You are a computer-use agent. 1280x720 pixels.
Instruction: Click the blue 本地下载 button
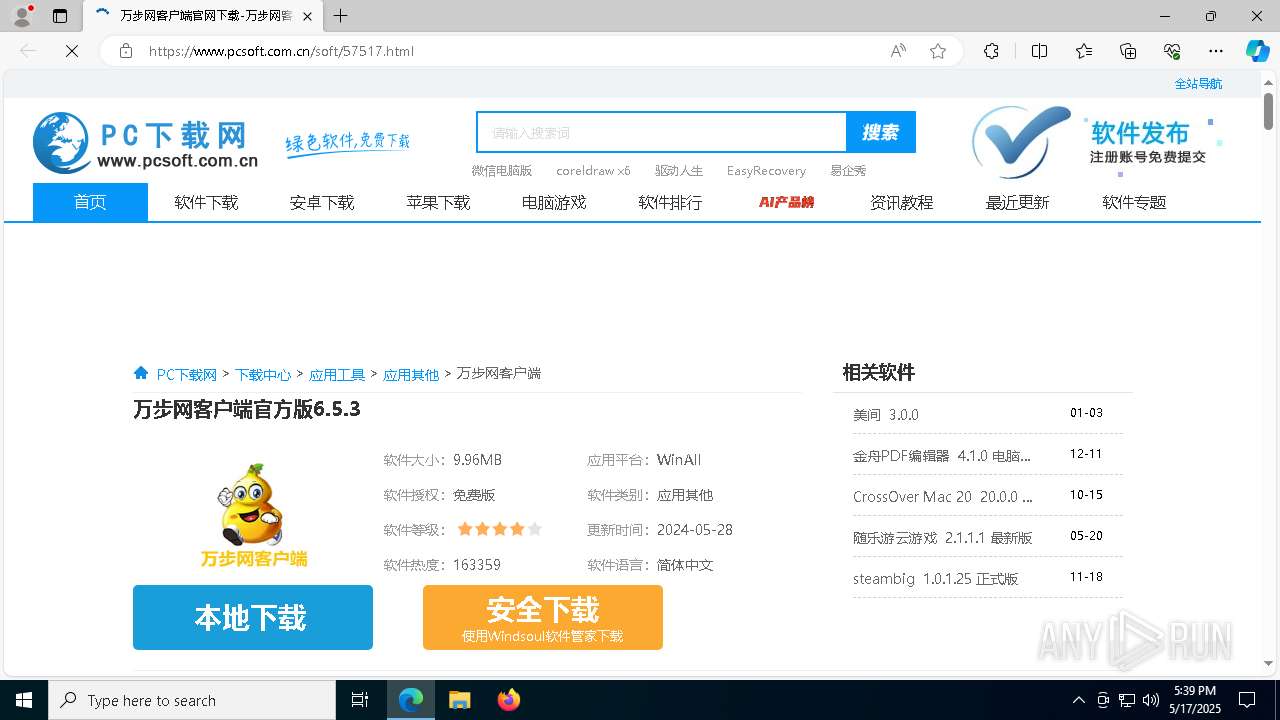253,618
